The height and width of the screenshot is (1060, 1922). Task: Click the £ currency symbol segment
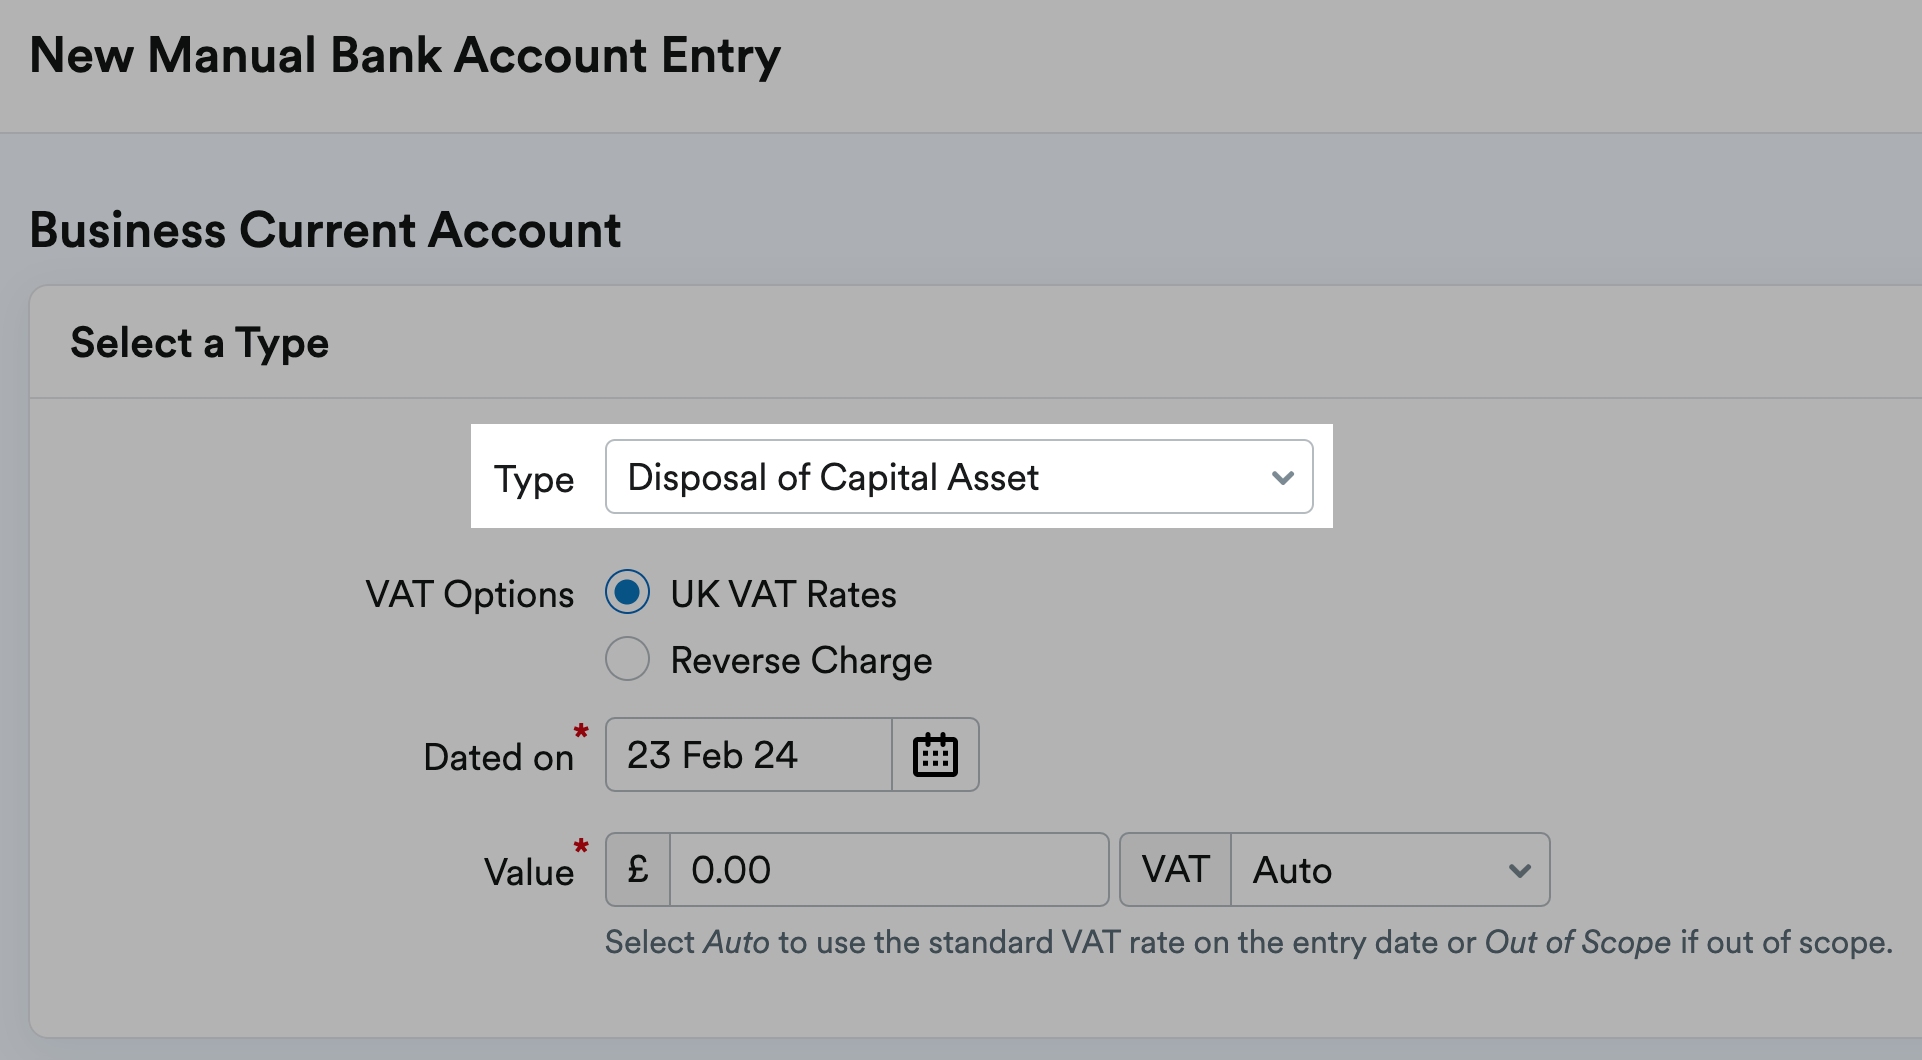click(x=637, y=869)
